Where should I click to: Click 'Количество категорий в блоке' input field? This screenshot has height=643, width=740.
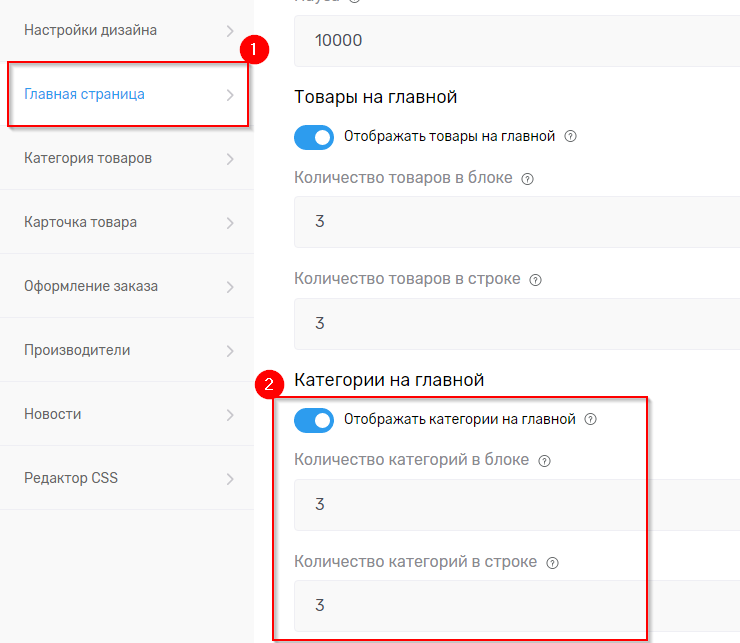click(x=516, y=504)
